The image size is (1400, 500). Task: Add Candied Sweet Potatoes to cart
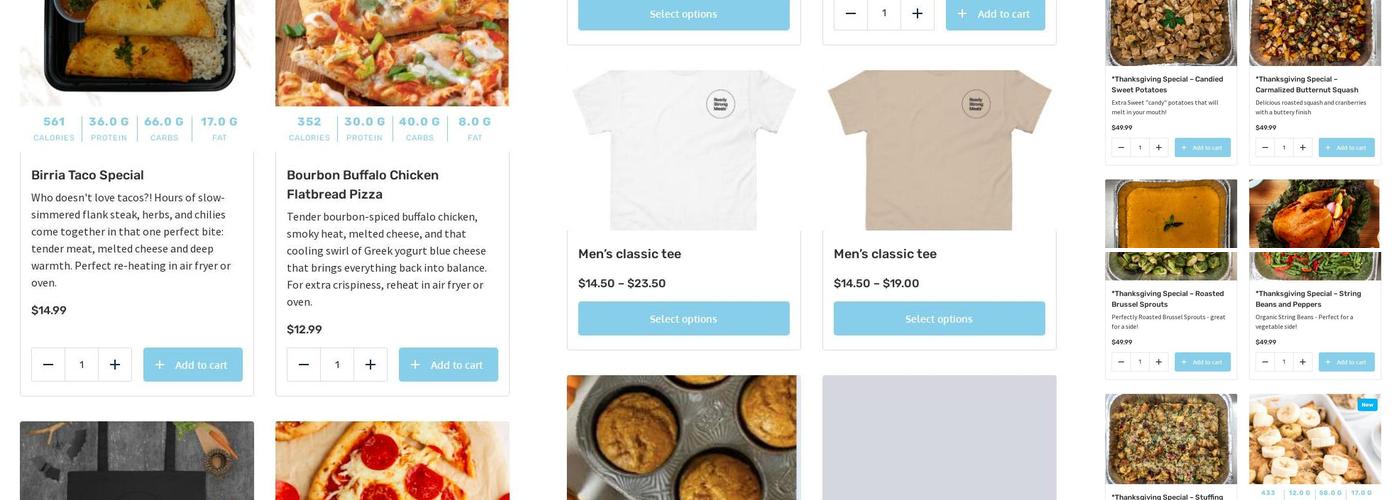point(1202,148)
